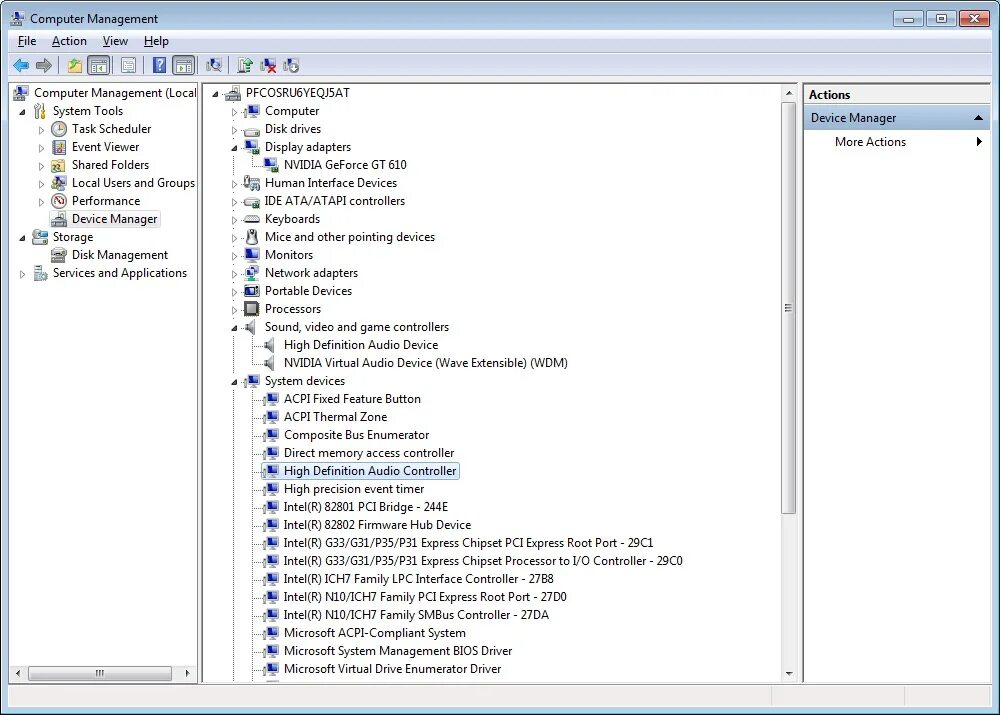Click the Disable device toolbar icon

(291, 65)
